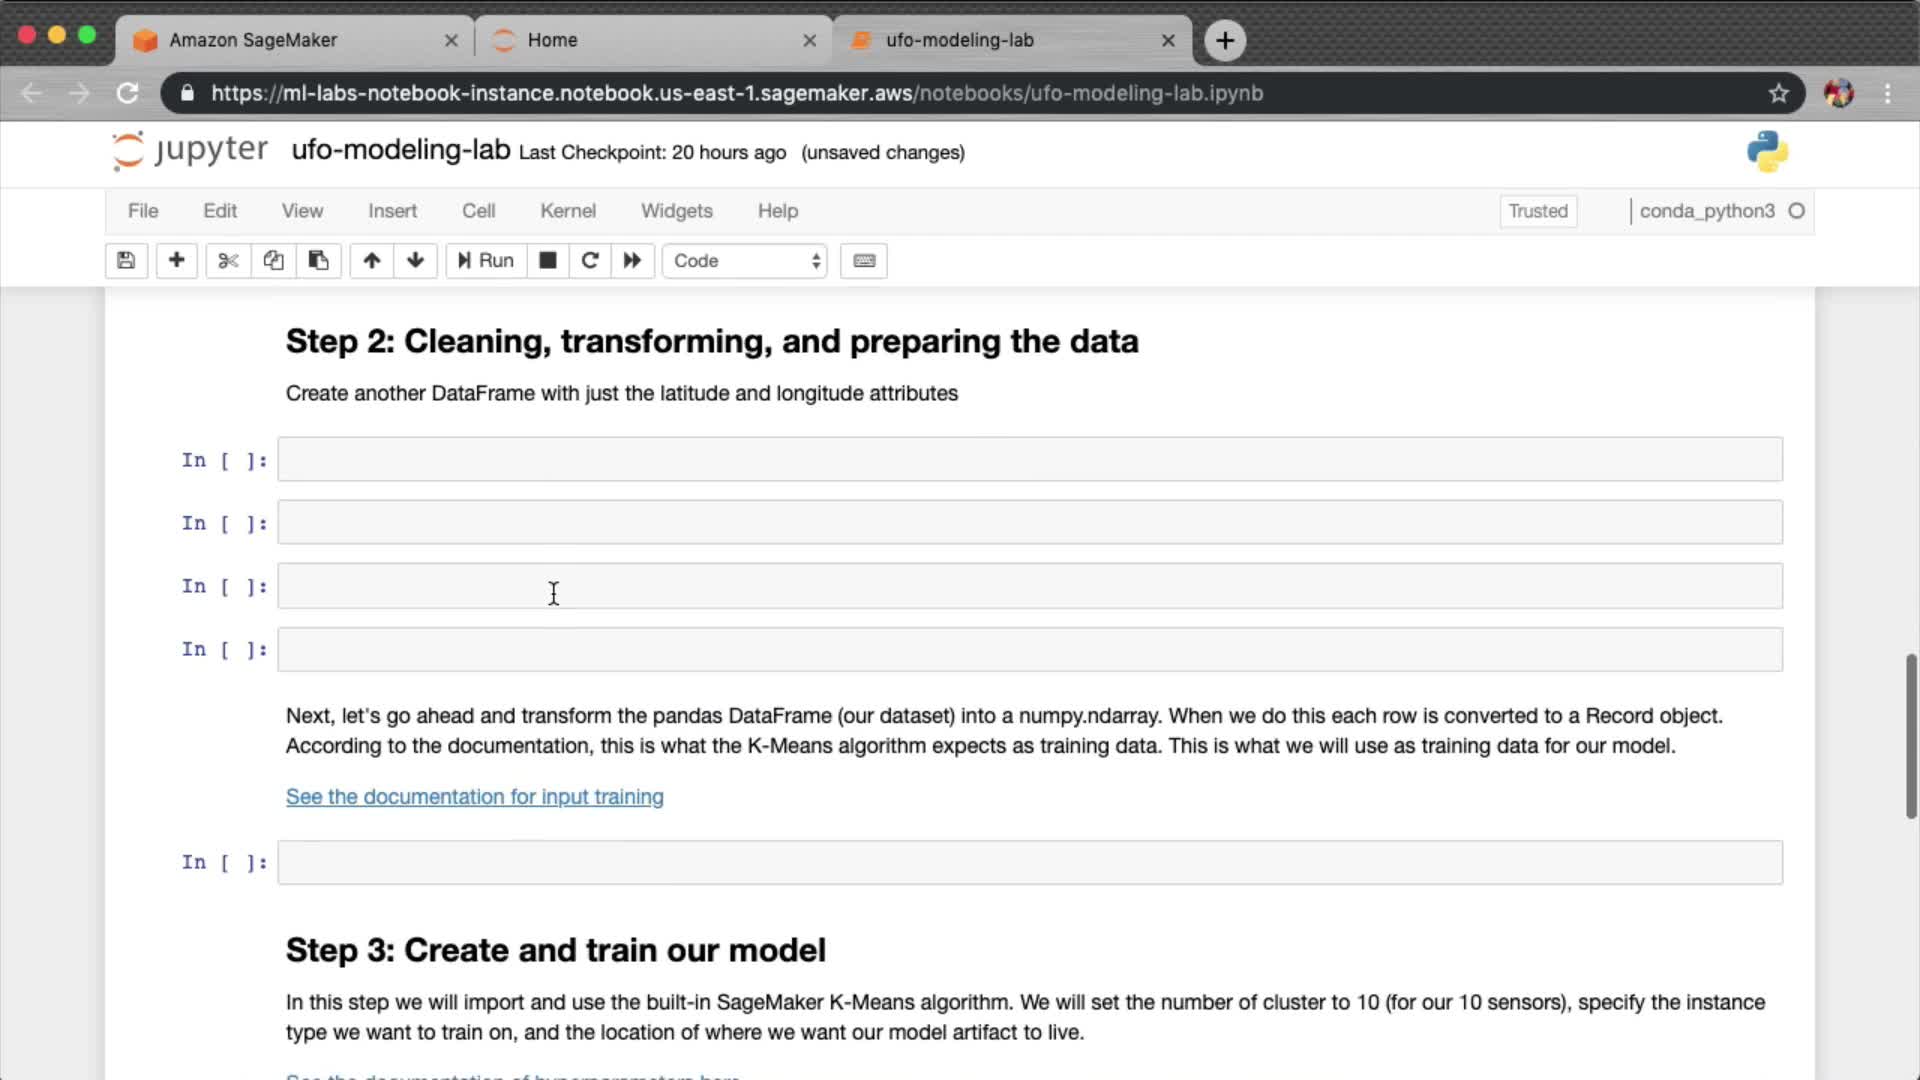Image resolution: width=1920 pixels, height=1080 pixels.
Task: Interrupt the kernel with the stop icon
Action: click(547, 261)
